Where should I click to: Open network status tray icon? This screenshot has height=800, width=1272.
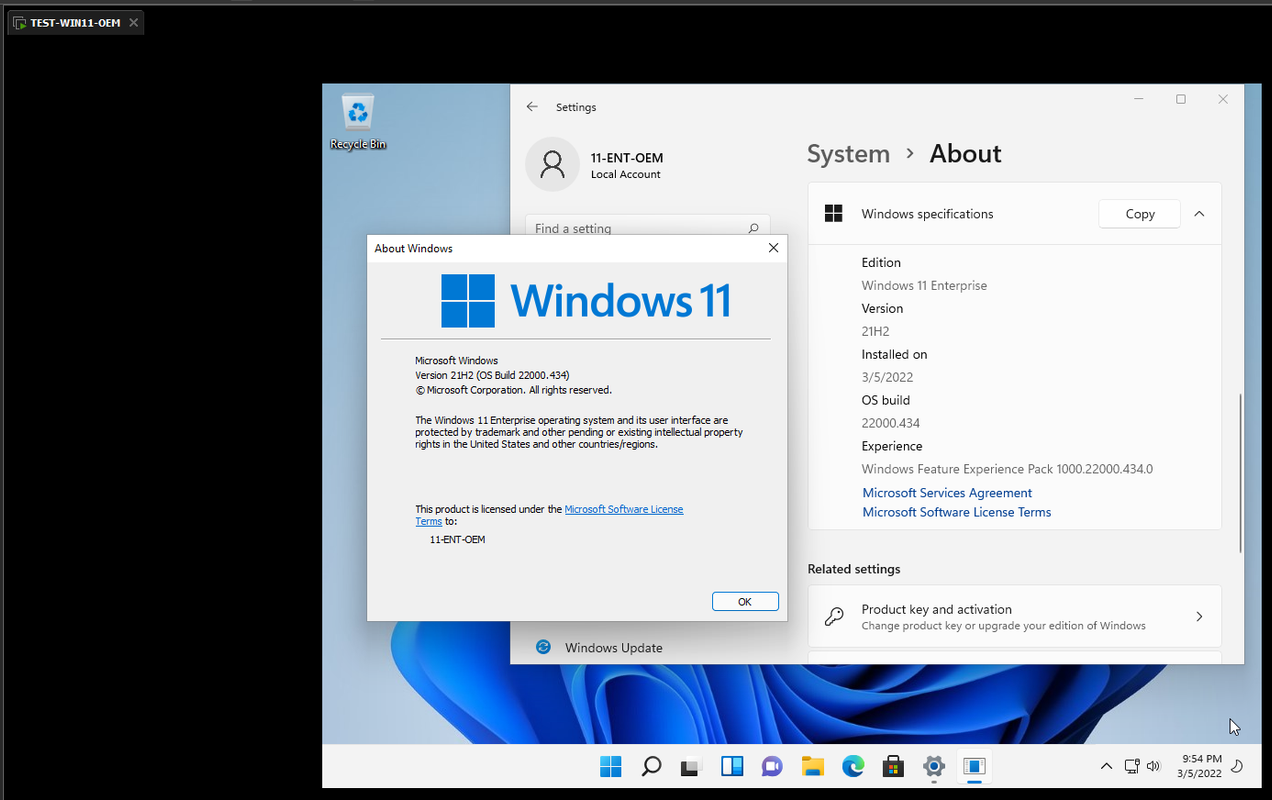click(x=1132, y=767)
